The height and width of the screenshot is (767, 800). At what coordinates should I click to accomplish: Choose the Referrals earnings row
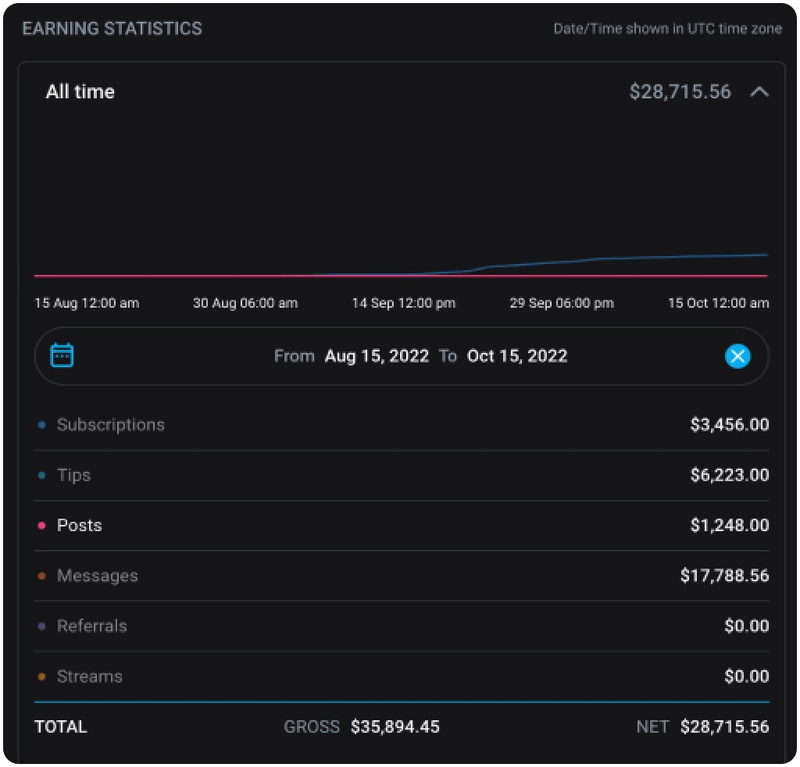[x=92, y=626]
